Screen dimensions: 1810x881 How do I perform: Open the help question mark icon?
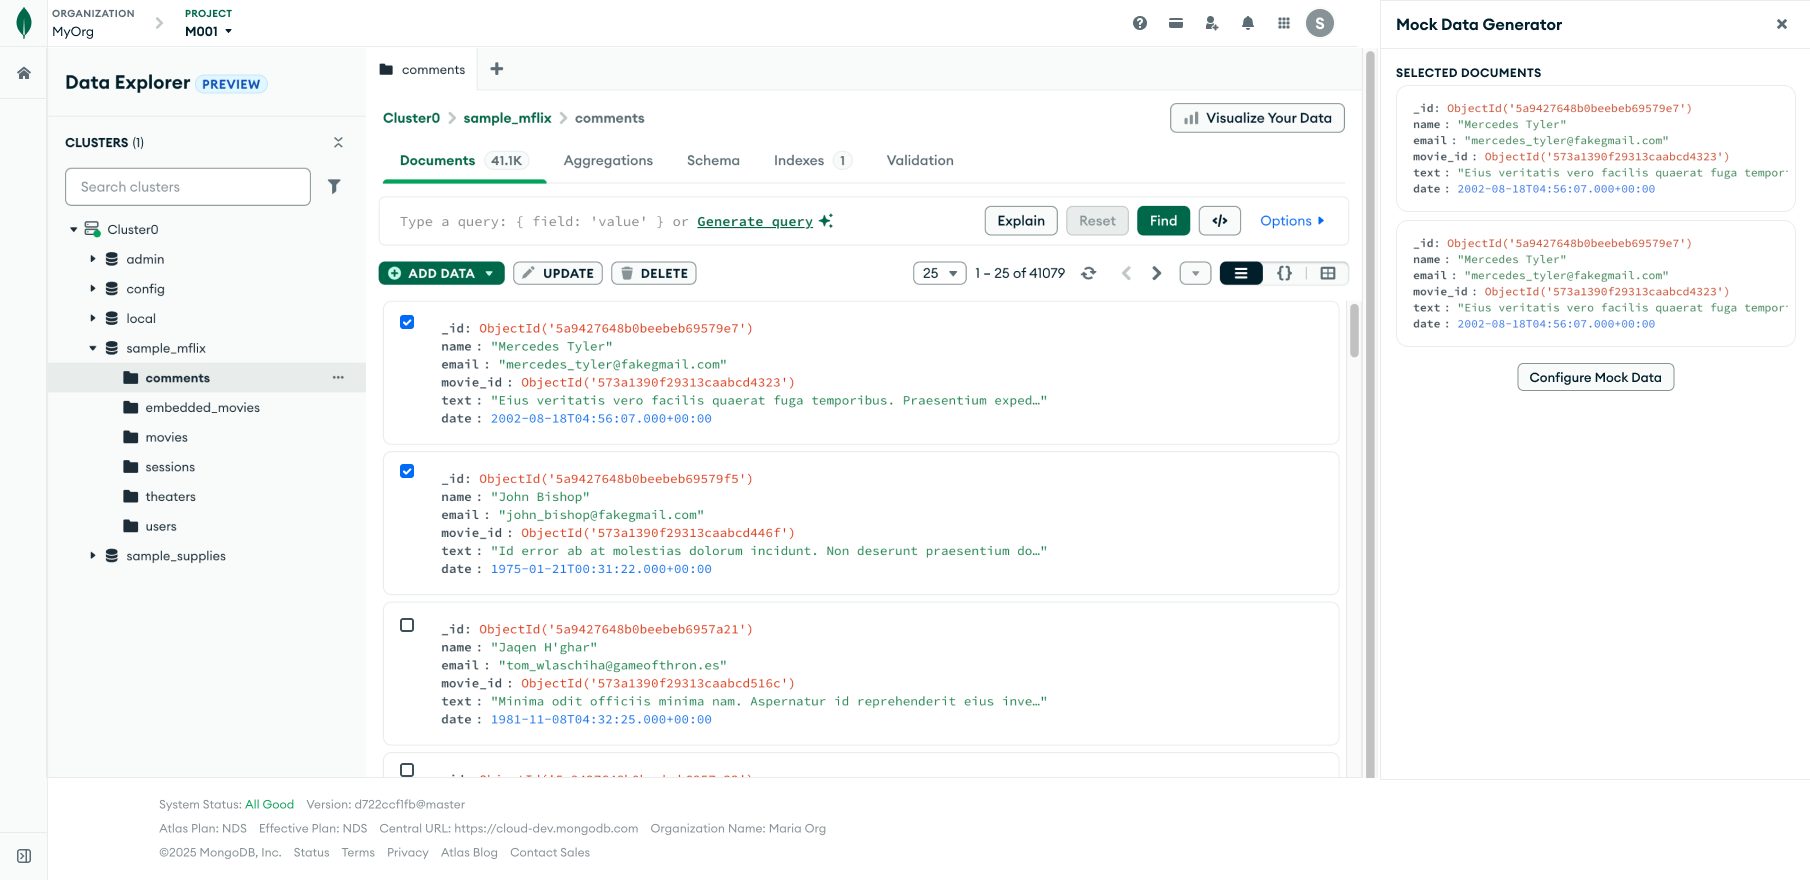(x=1140, y=23)
